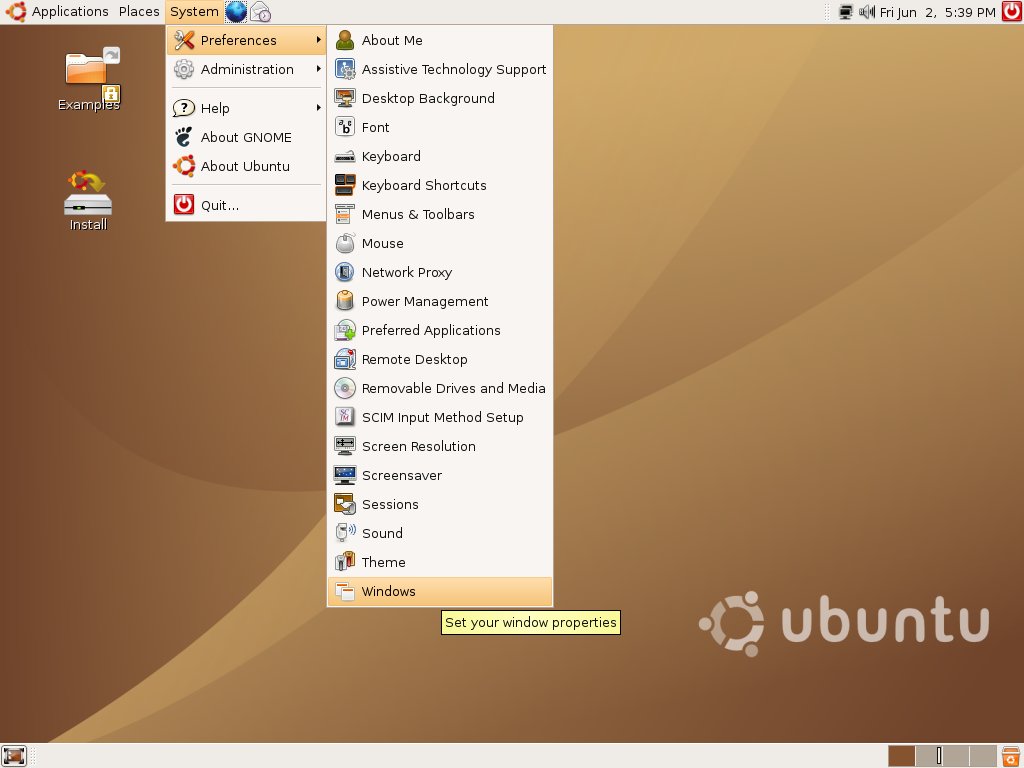
Task: Click the Sessions icon
Action: [345, 505]
